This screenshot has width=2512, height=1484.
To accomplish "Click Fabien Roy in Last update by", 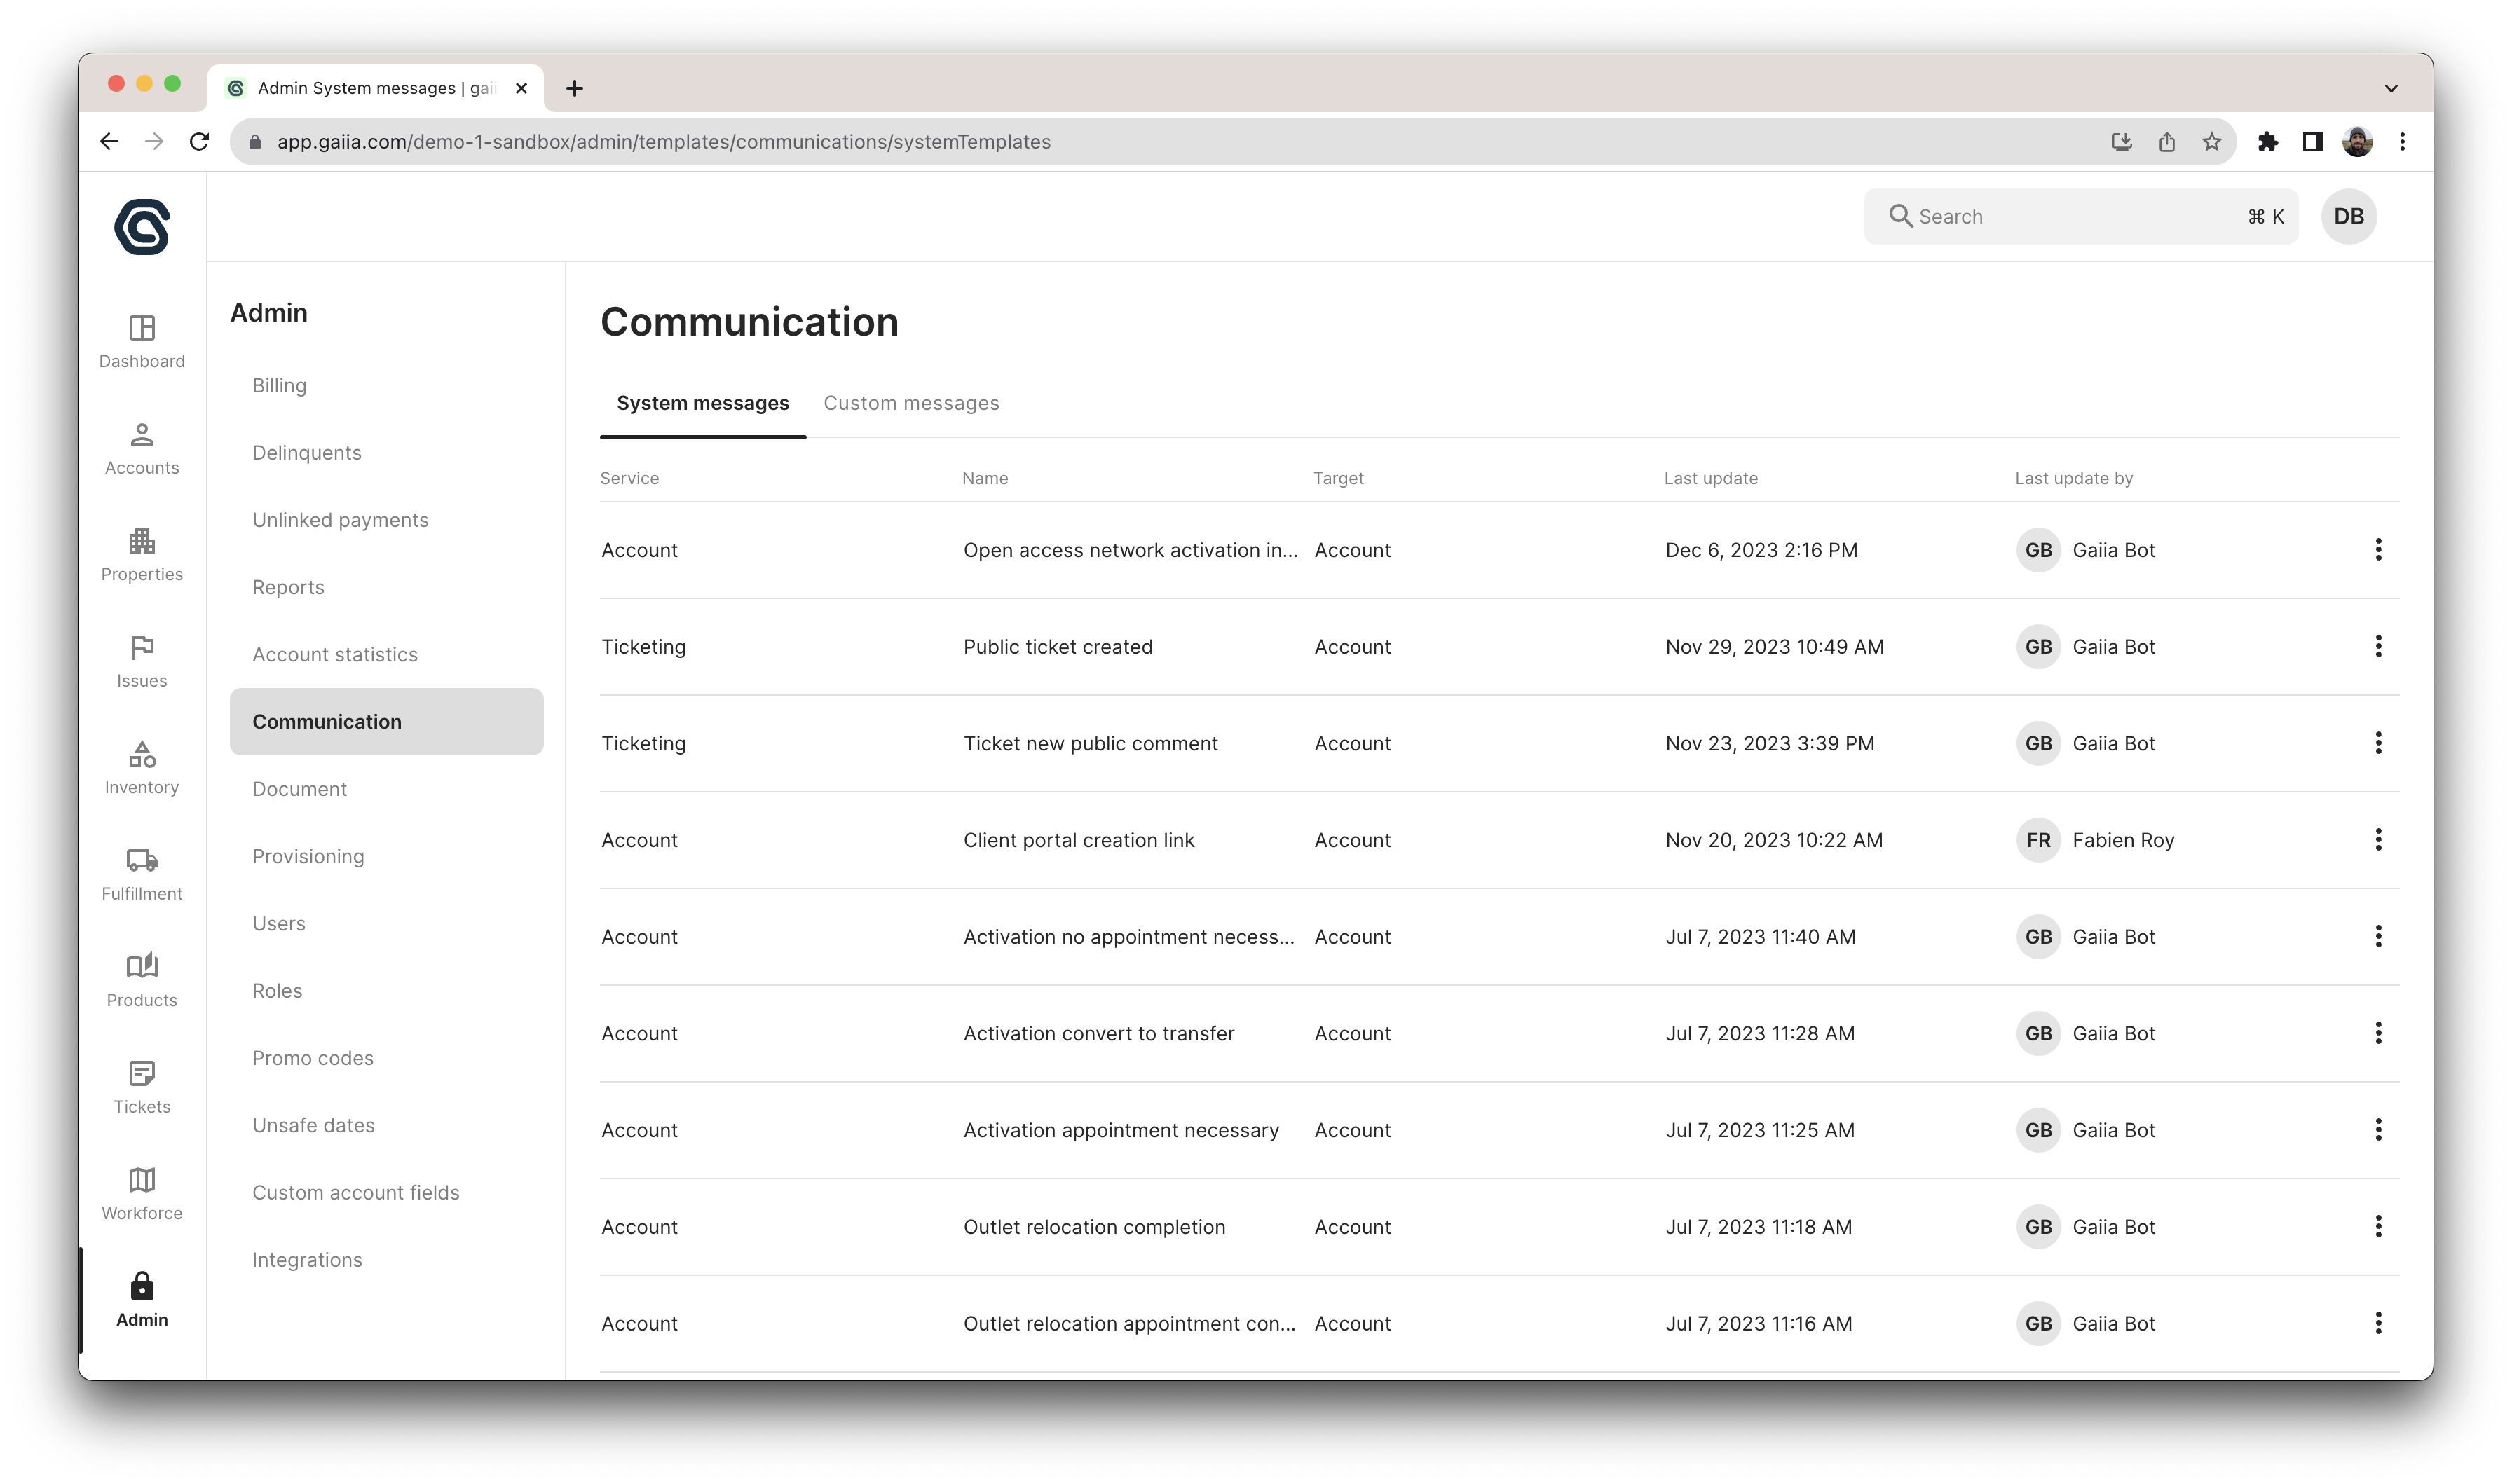I will pos(2122,840).
